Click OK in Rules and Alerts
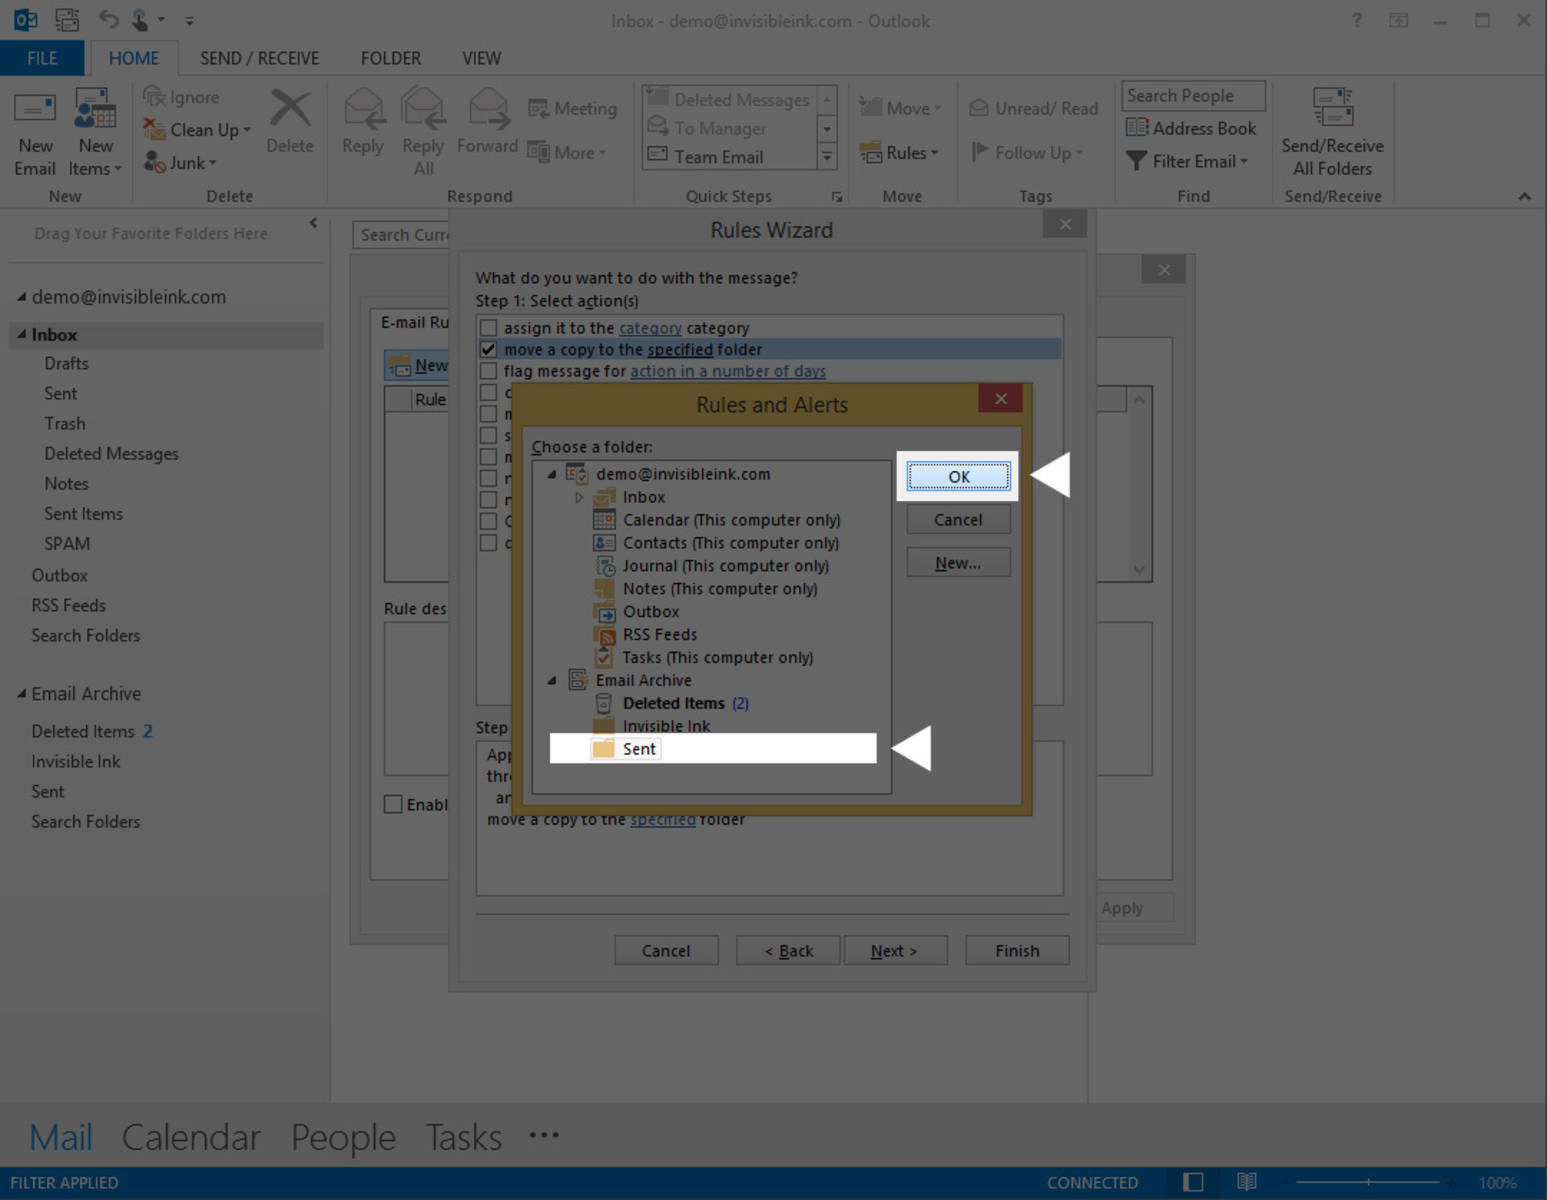The image size is (1547, 1200). (959, 476)
